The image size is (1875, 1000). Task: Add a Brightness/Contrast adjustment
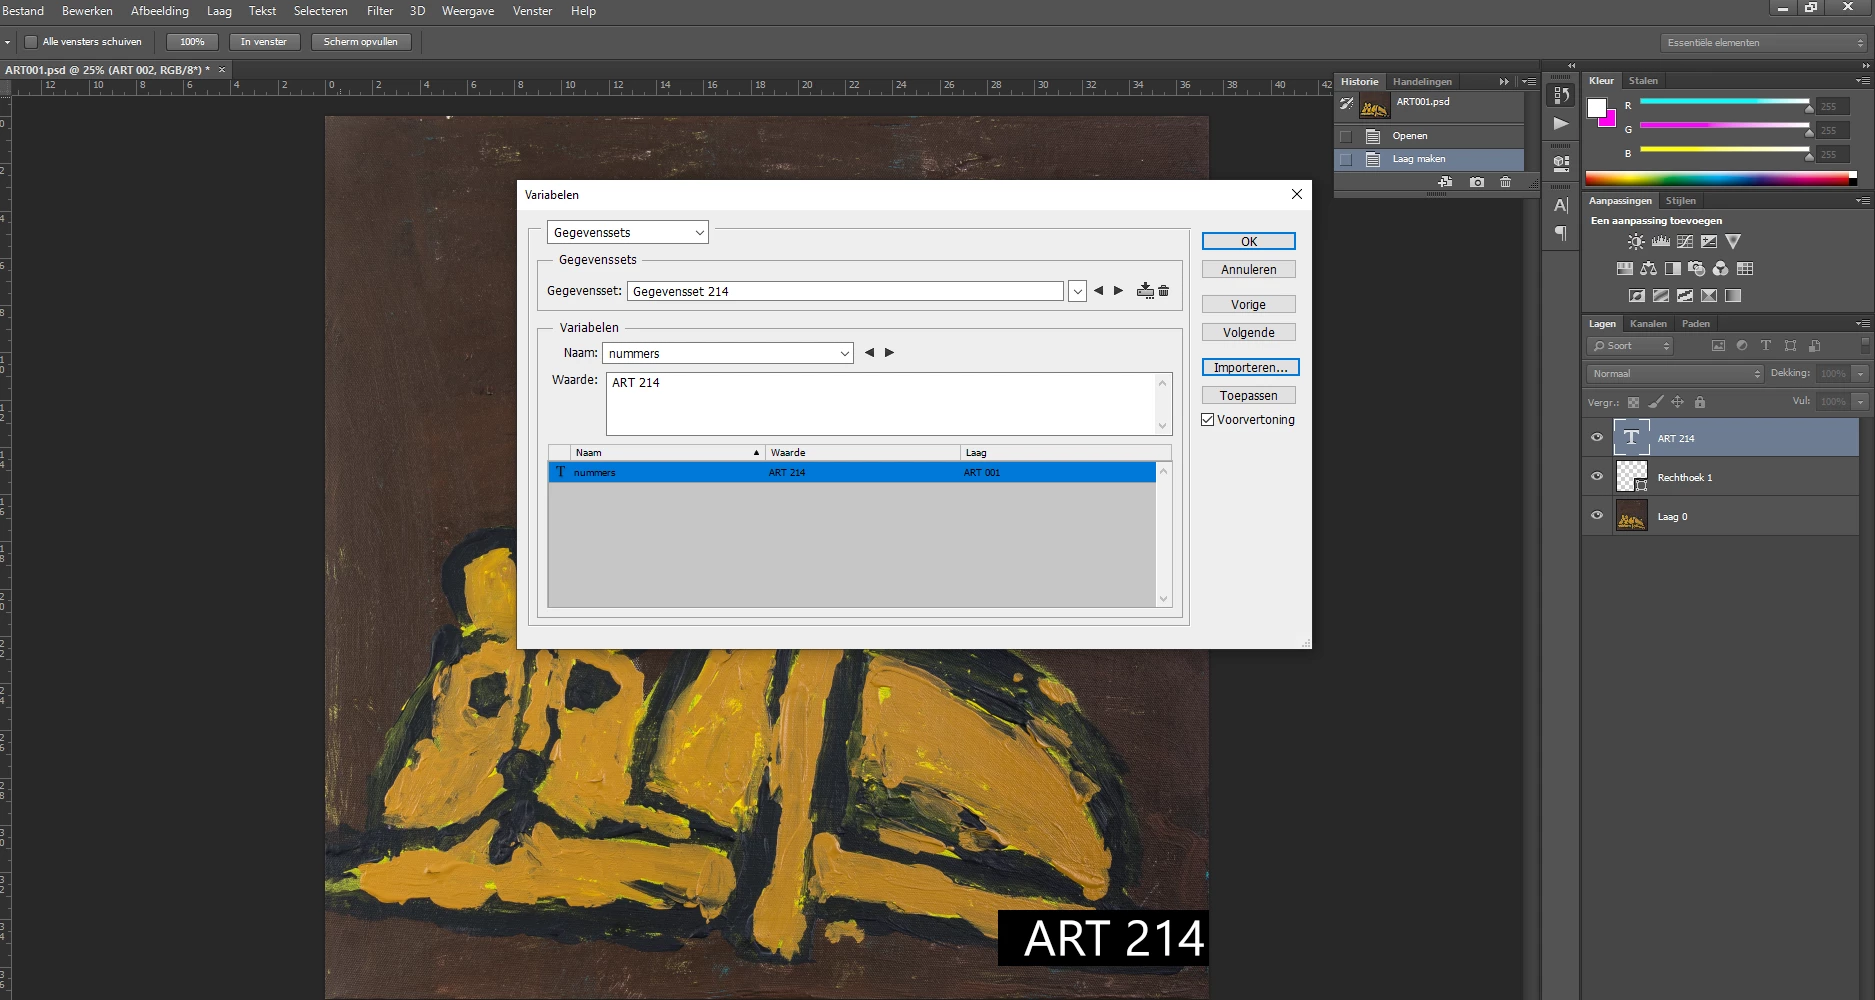click(1636, 242)
